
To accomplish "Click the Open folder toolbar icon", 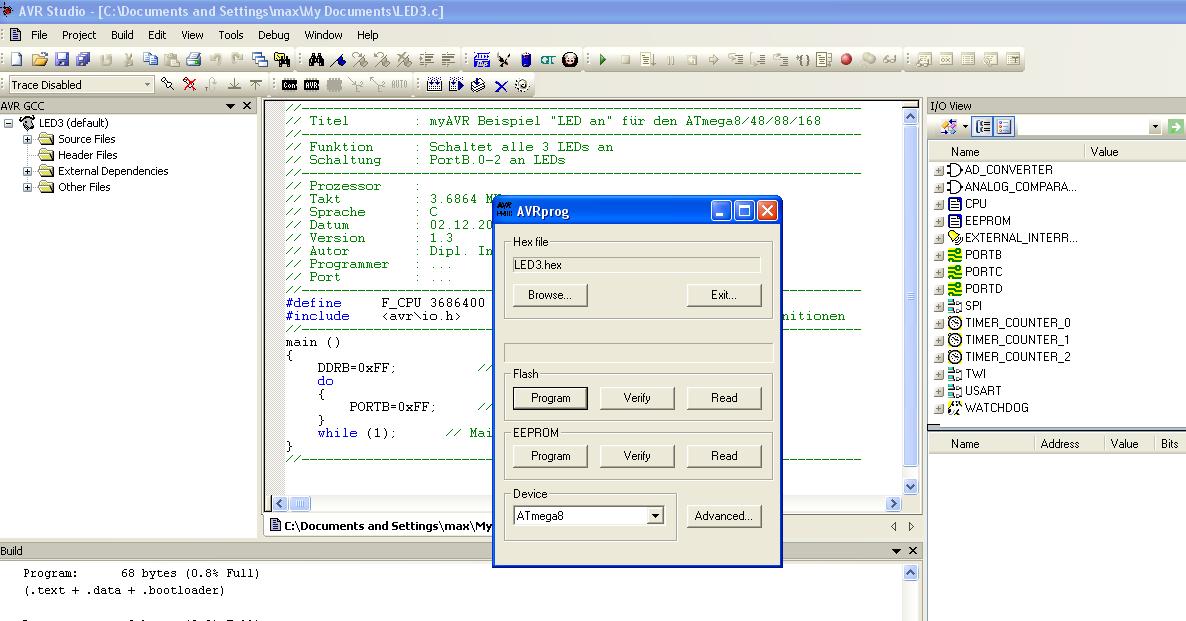I will 39,59.
